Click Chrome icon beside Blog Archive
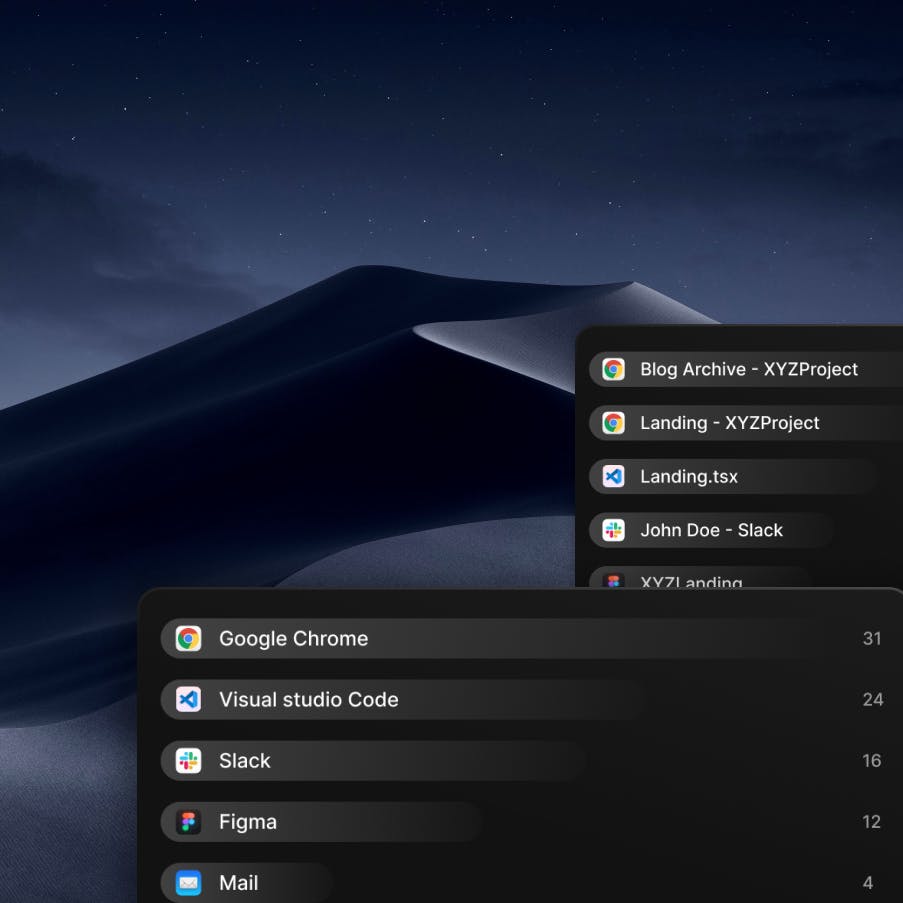This screenshot has width=903, height=903. tap(613, 369)
